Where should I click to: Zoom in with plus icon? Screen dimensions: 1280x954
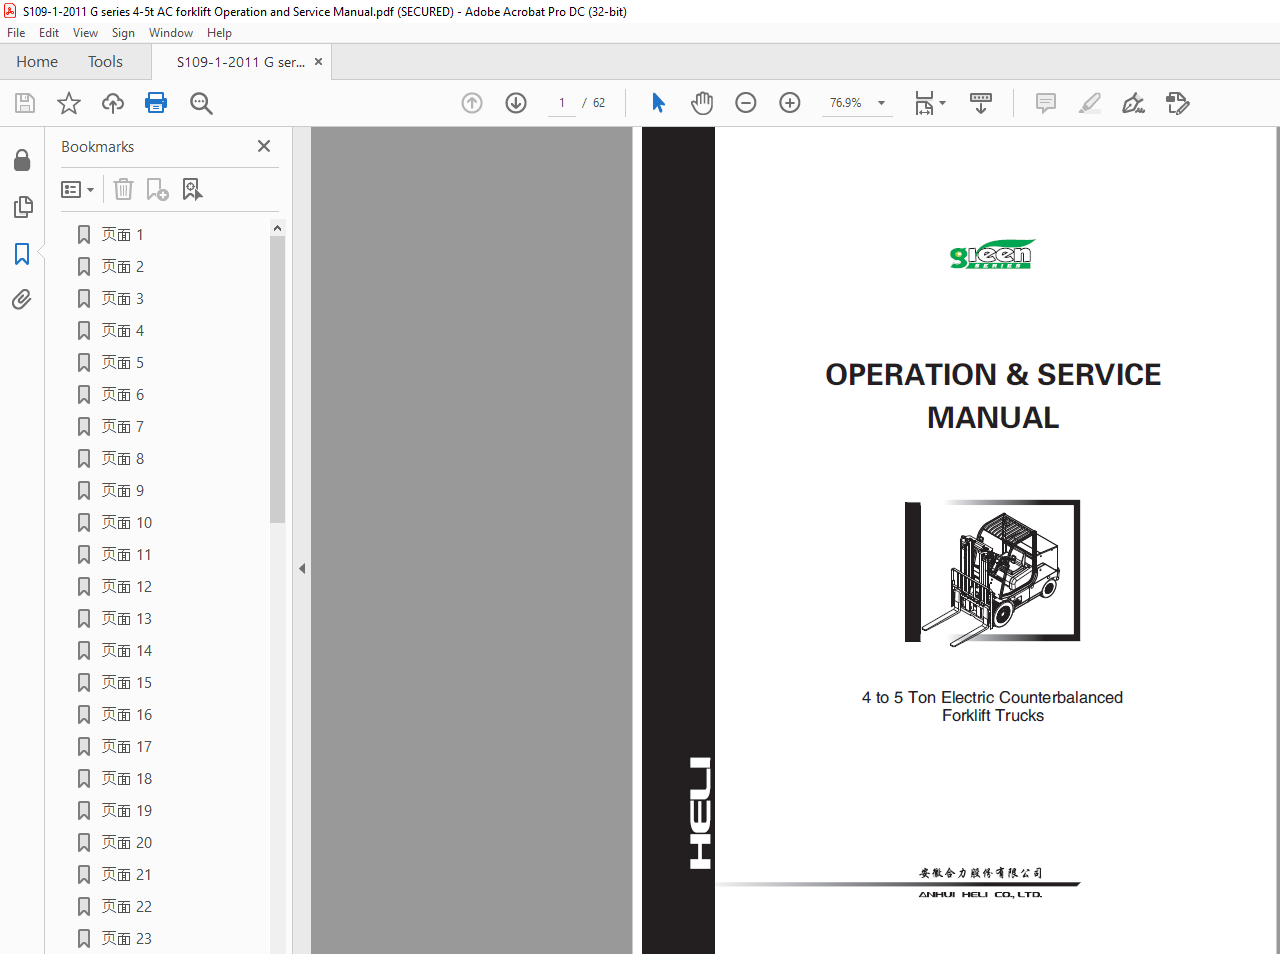(x=790, y=103)
